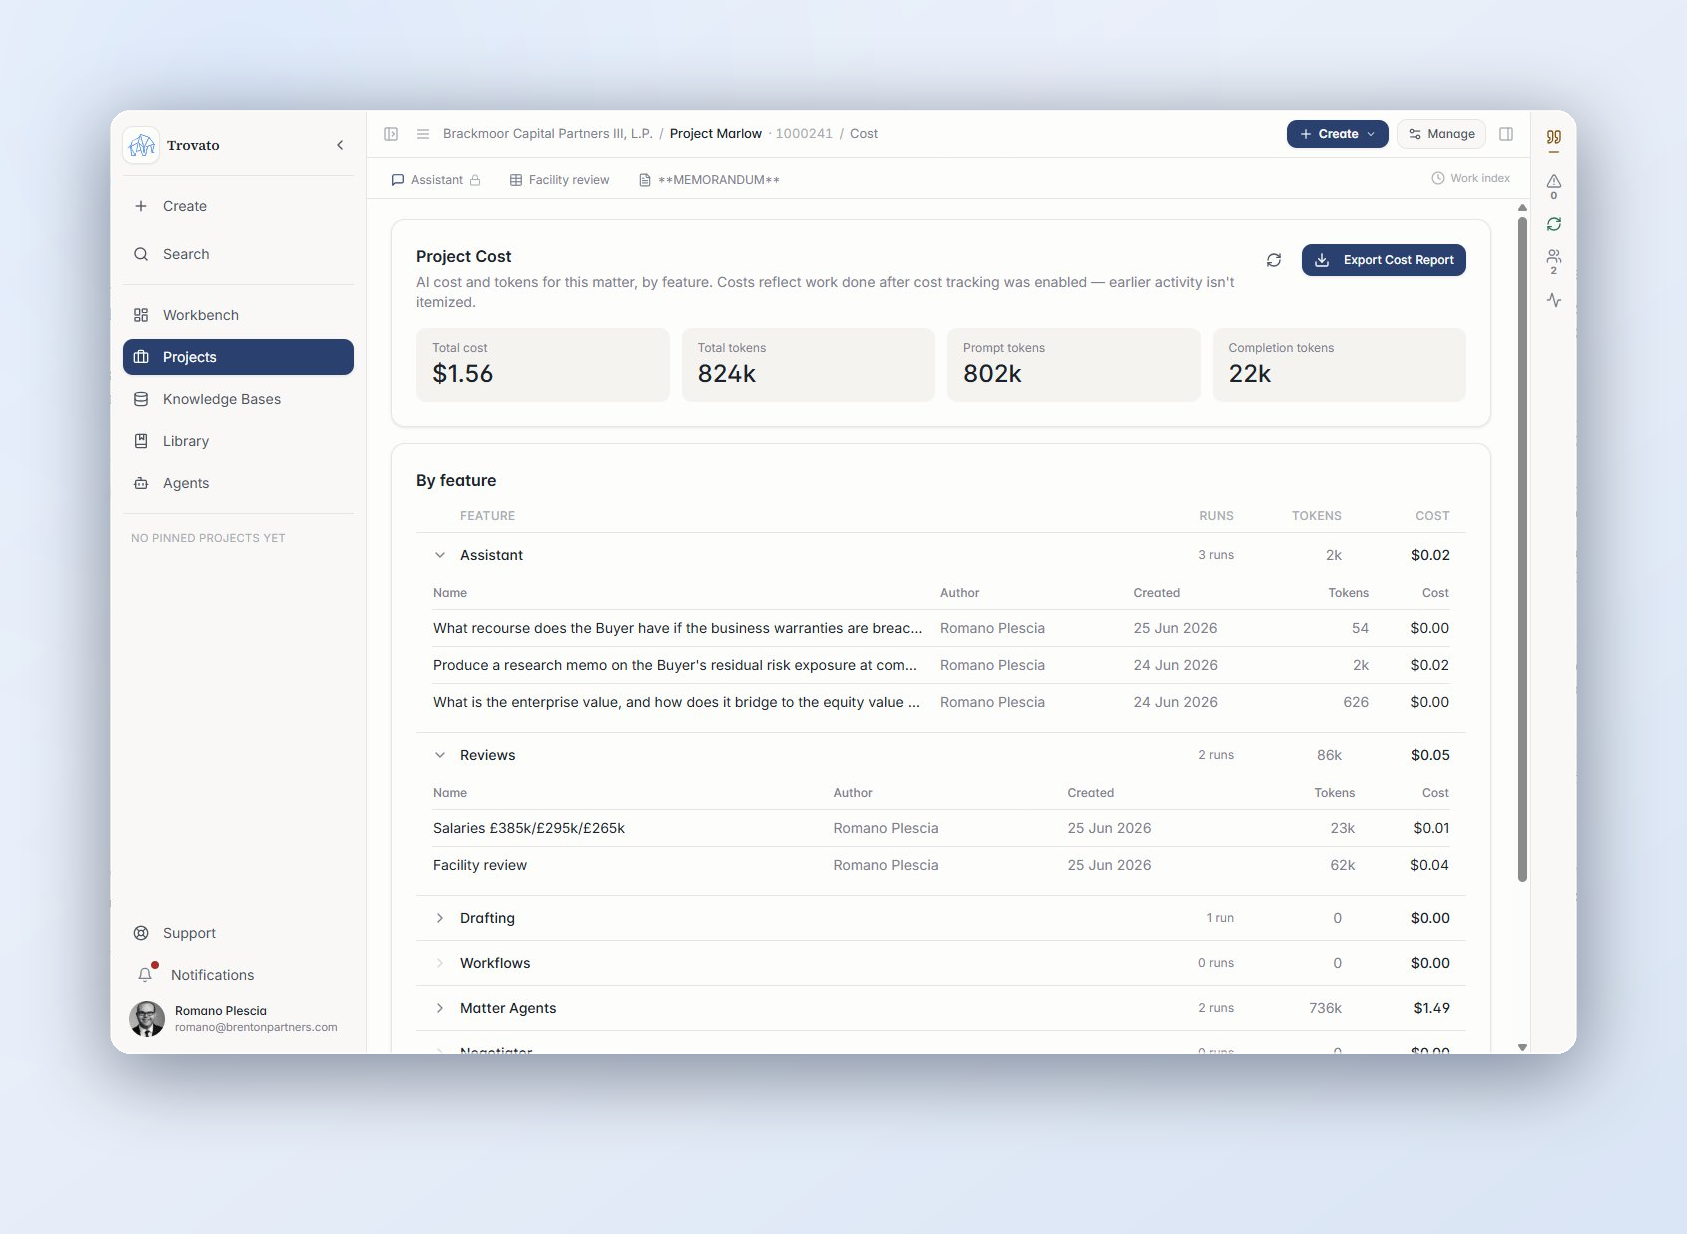Select Workbench in the sidebar
This screenshot has height=1234, width=1687.
[x=238, y=315]
